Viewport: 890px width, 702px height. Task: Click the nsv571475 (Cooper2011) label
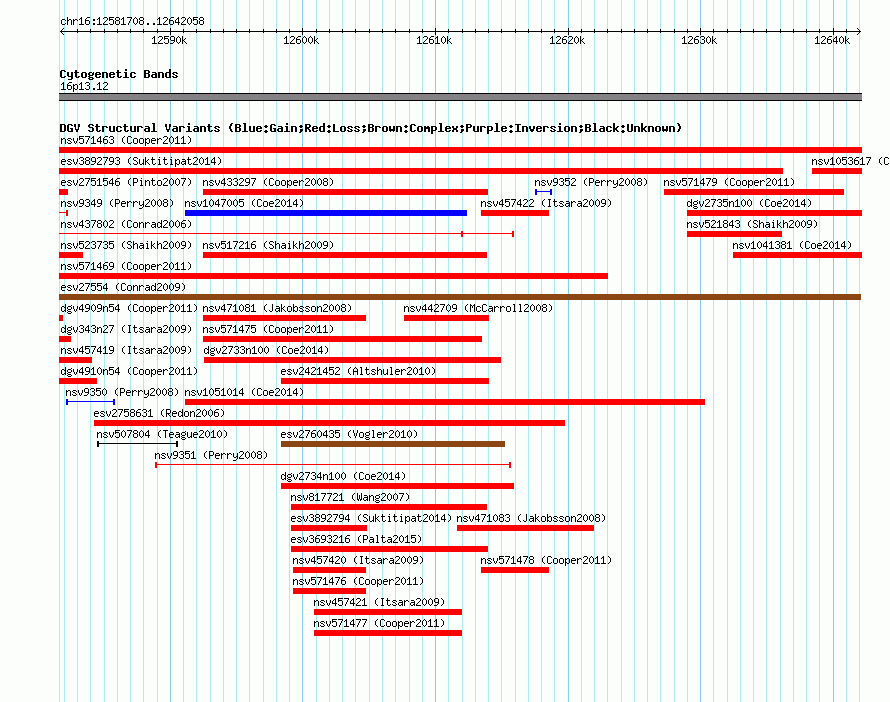point(268,329)
